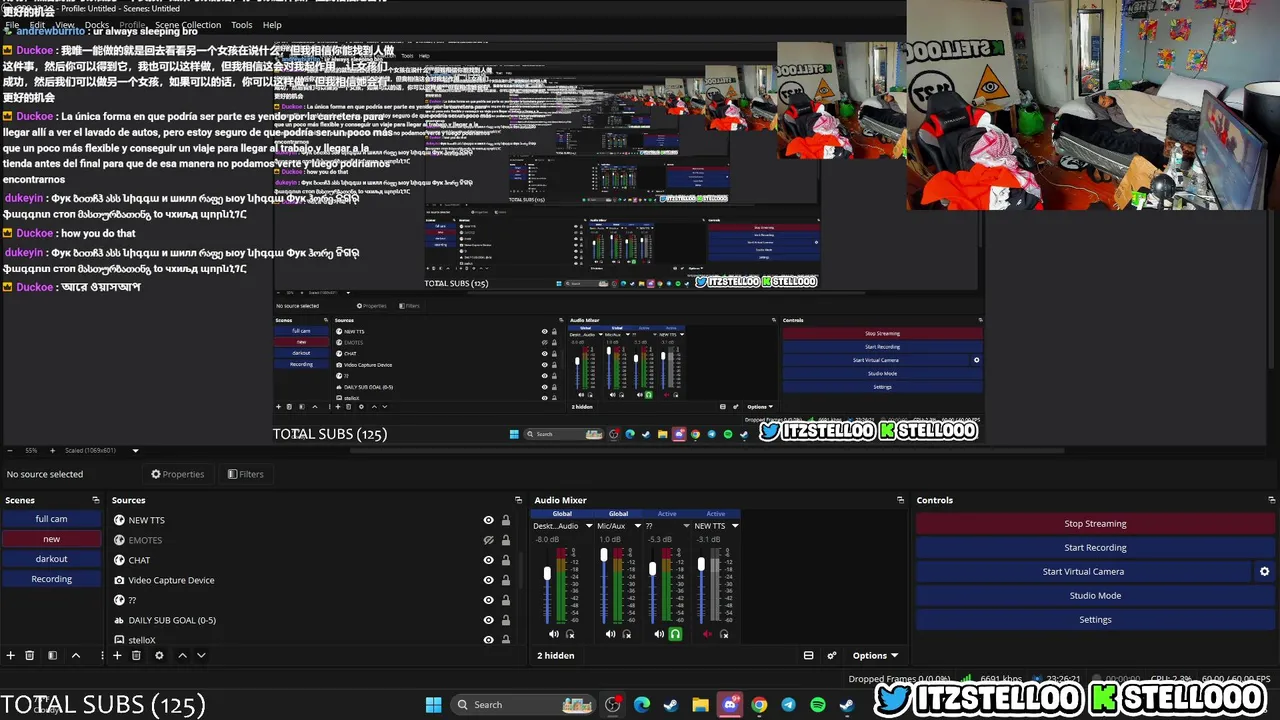1280x720 pixels.
Task: Open the Docks menu
Action: (97, 24)
